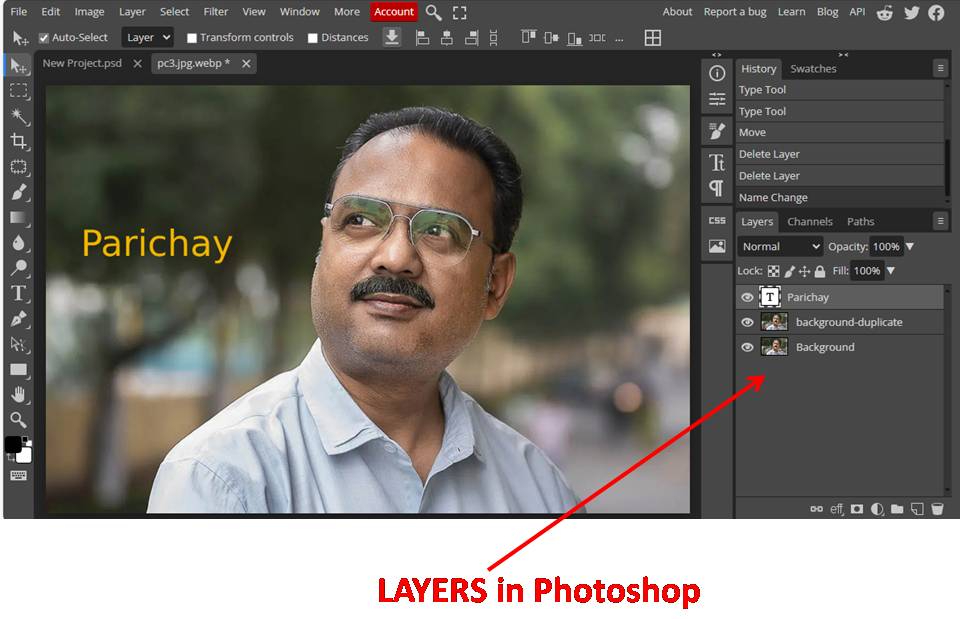Image resolution: width=960 pixels, height=619 pixels.
Task: Select the Rectangle shape tool
Action: pyautogui.click(x=19, y=370)
